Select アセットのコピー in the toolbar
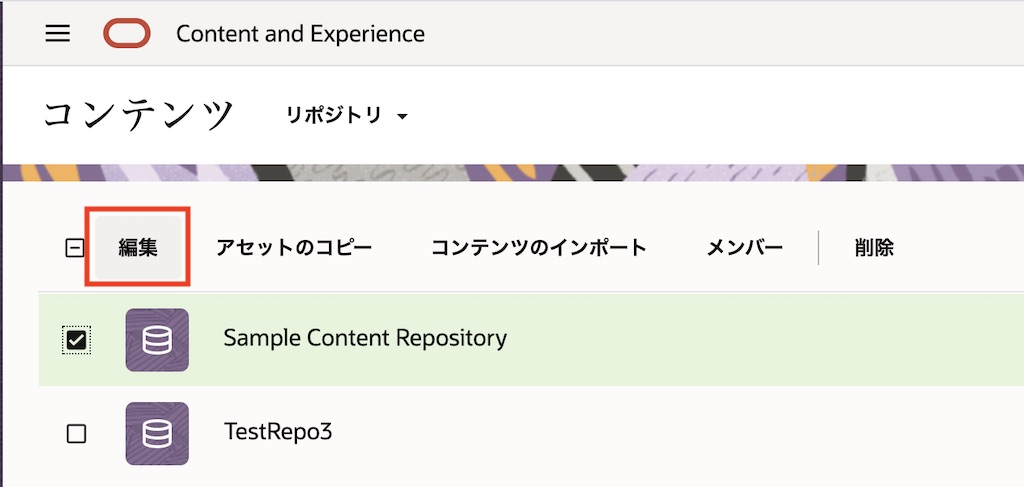This screenshot has width=1024, height=487. [x=294, y=248]
